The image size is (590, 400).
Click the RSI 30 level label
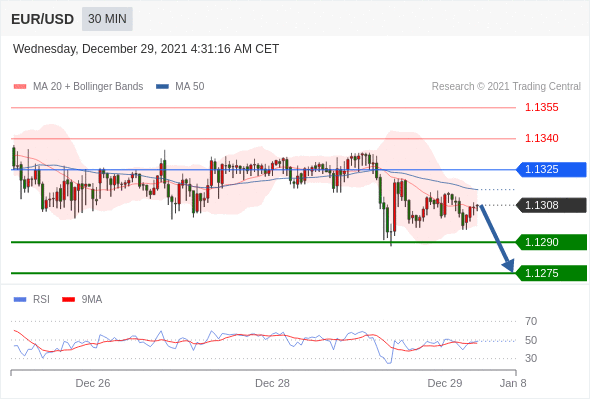[531, 358]
